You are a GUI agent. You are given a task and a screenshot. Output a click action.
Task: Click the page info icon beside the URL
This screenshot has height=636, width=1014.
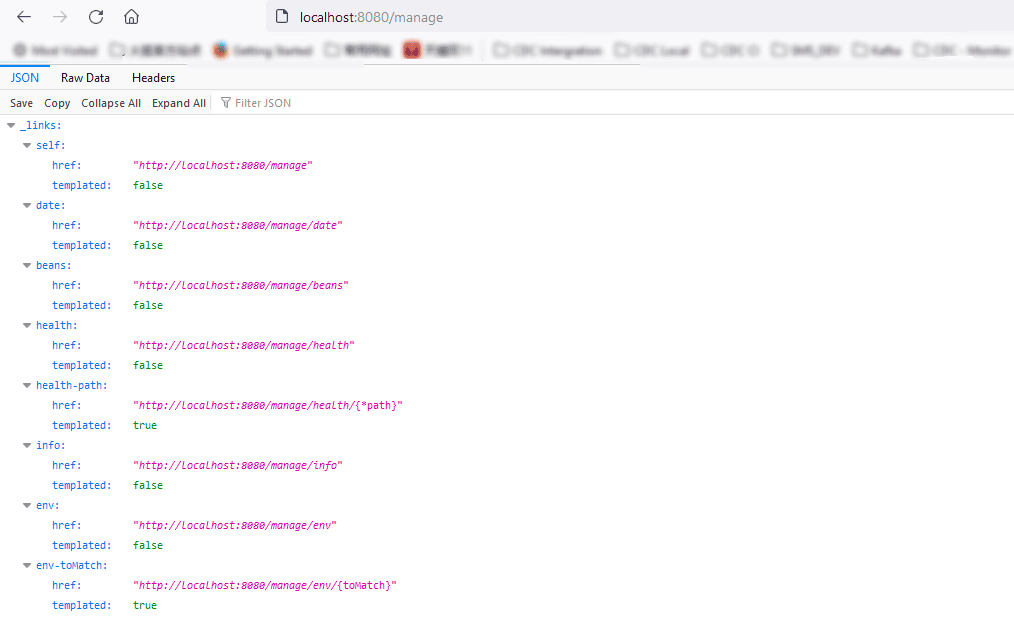[281, 17]
